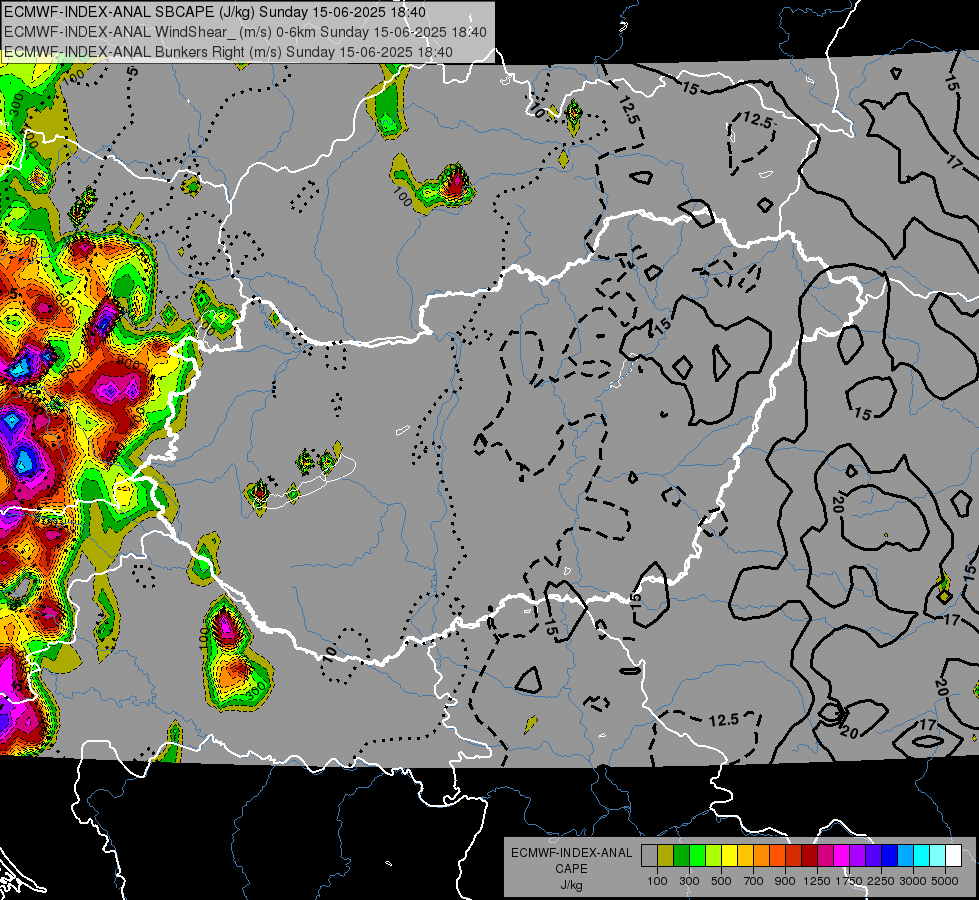Select the bright green legend swatch at 300
This screenshot has width=979, height=900.
tap(697, 855)
